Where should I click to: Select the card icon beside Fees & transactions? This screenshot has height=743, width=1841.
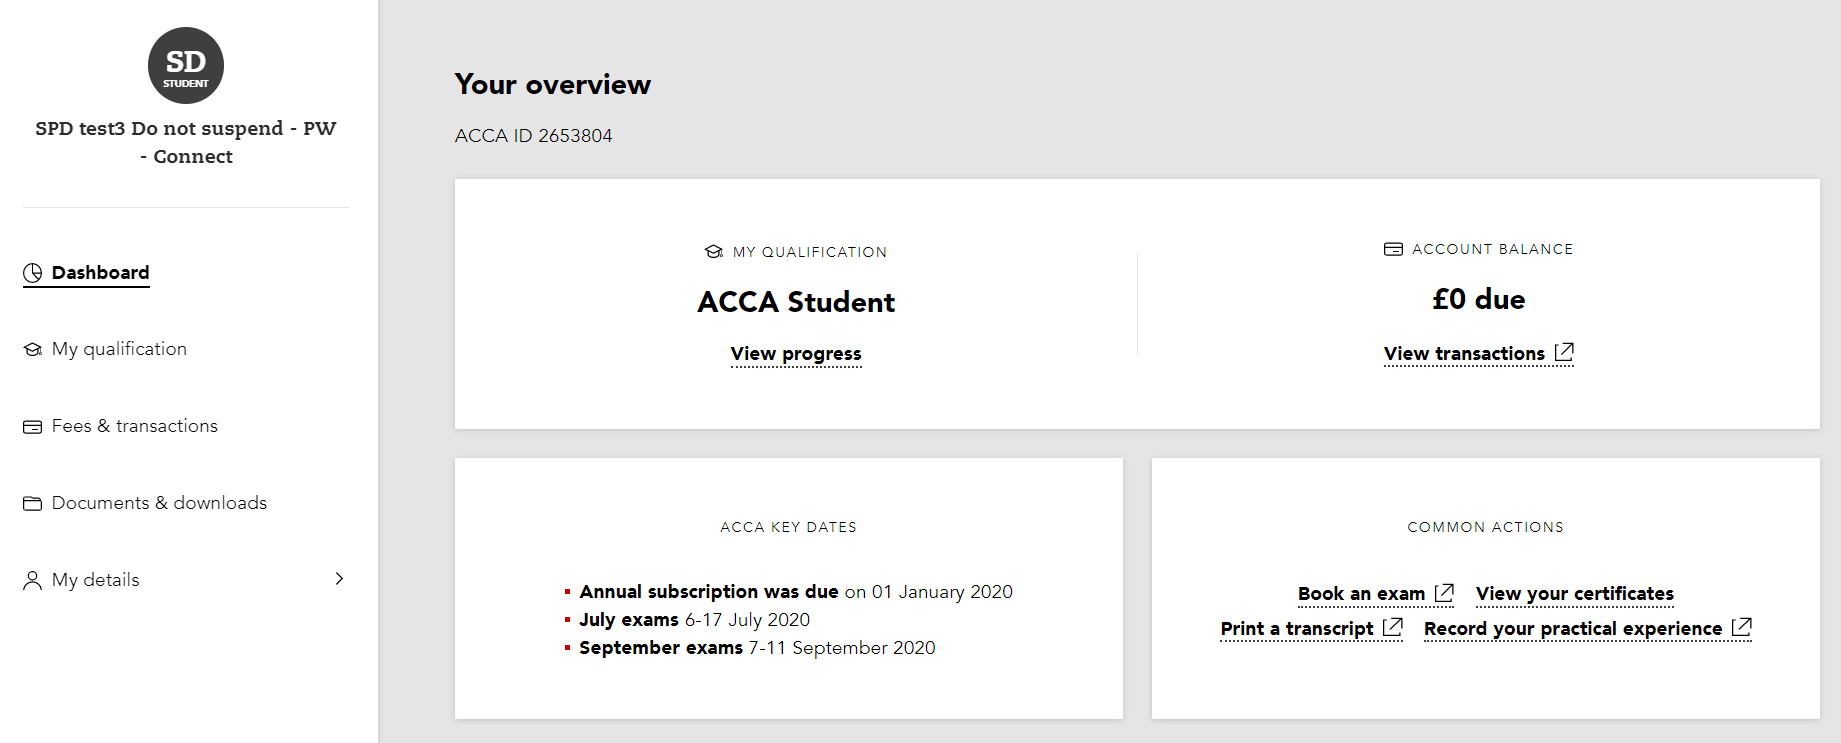point(31,425)
